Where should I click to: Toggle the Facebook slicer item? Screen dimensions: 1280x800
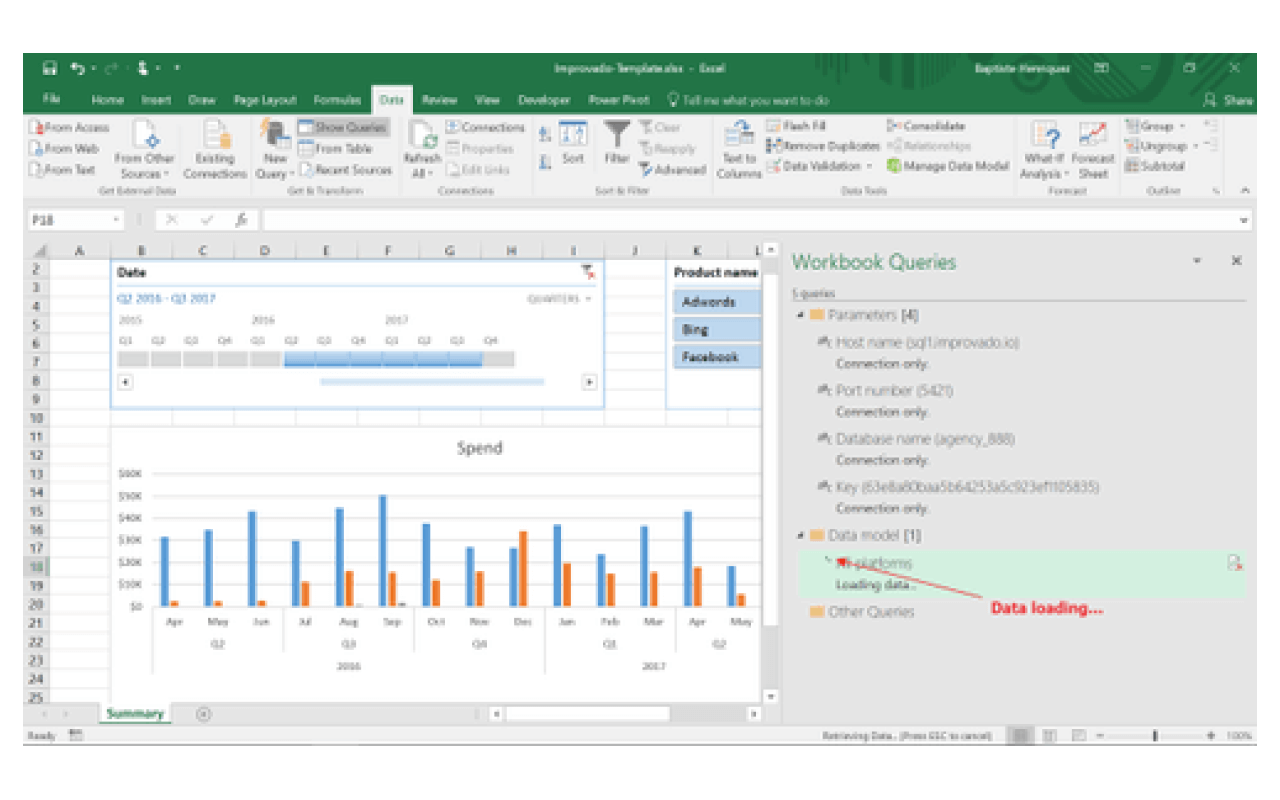[x=717, y=357]
